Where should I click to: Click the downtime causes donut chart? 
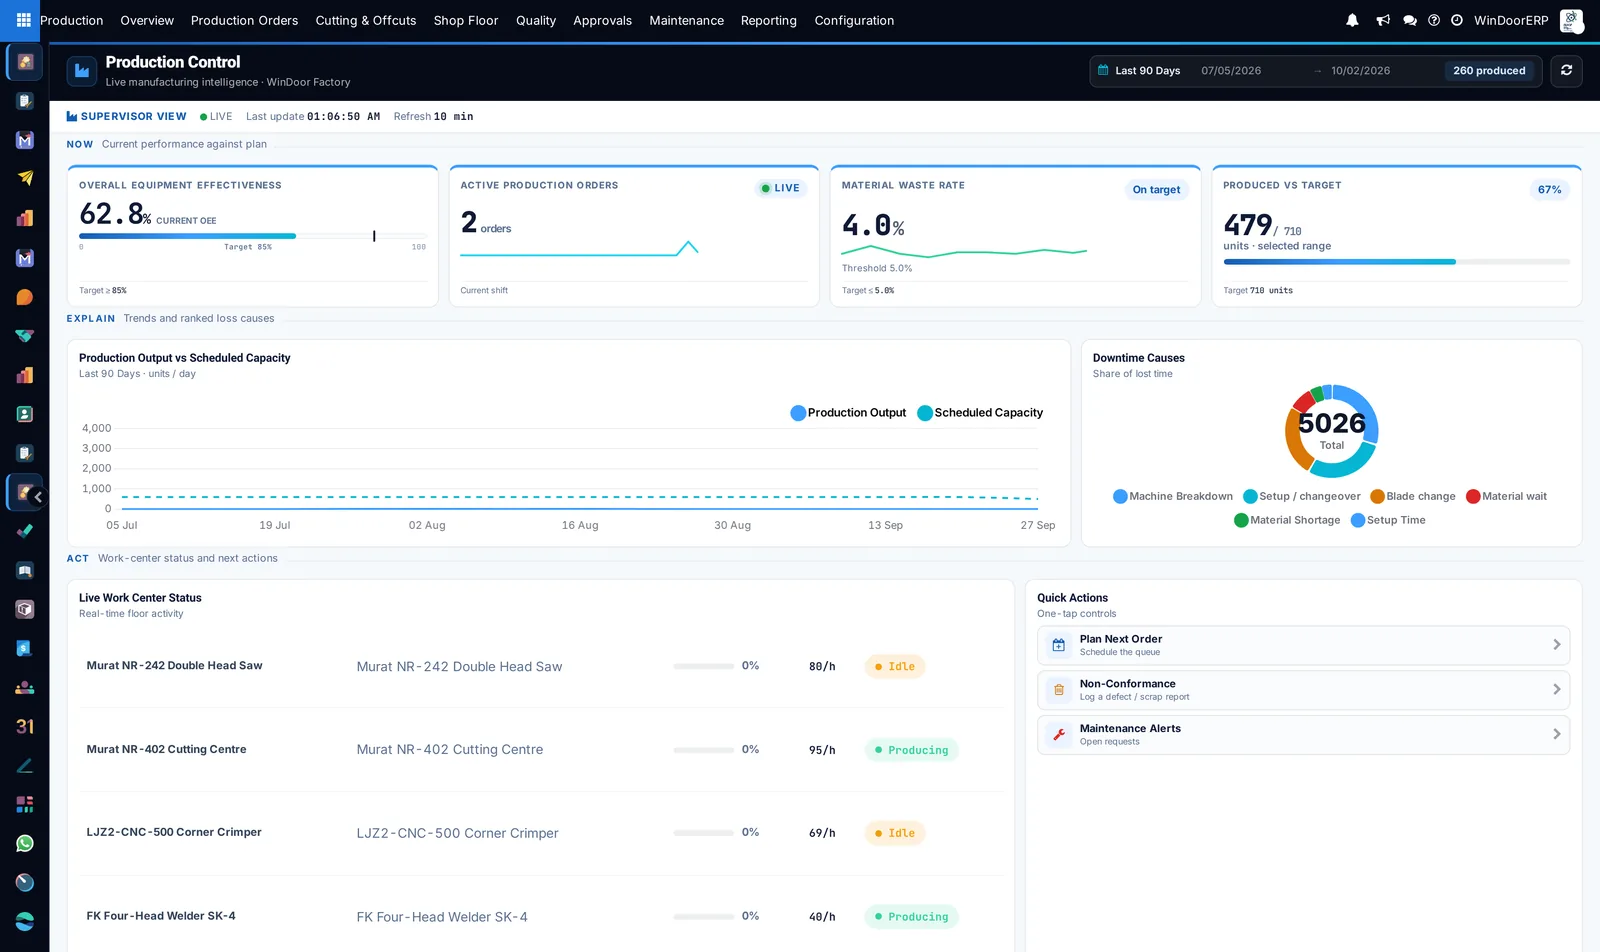coord(1332,431)
